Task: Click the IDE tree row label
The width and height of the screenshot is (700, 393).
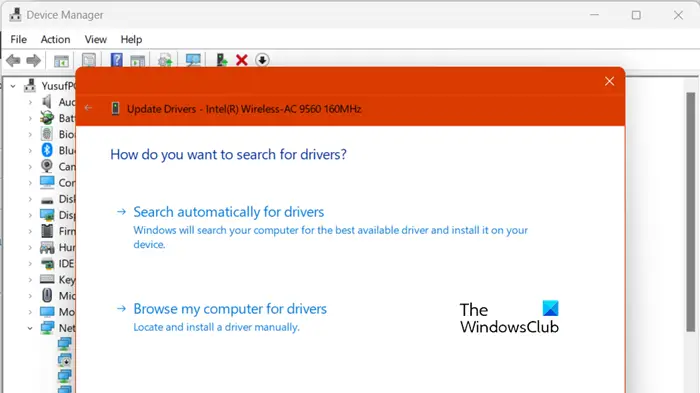Action: (x=67, y=263)
